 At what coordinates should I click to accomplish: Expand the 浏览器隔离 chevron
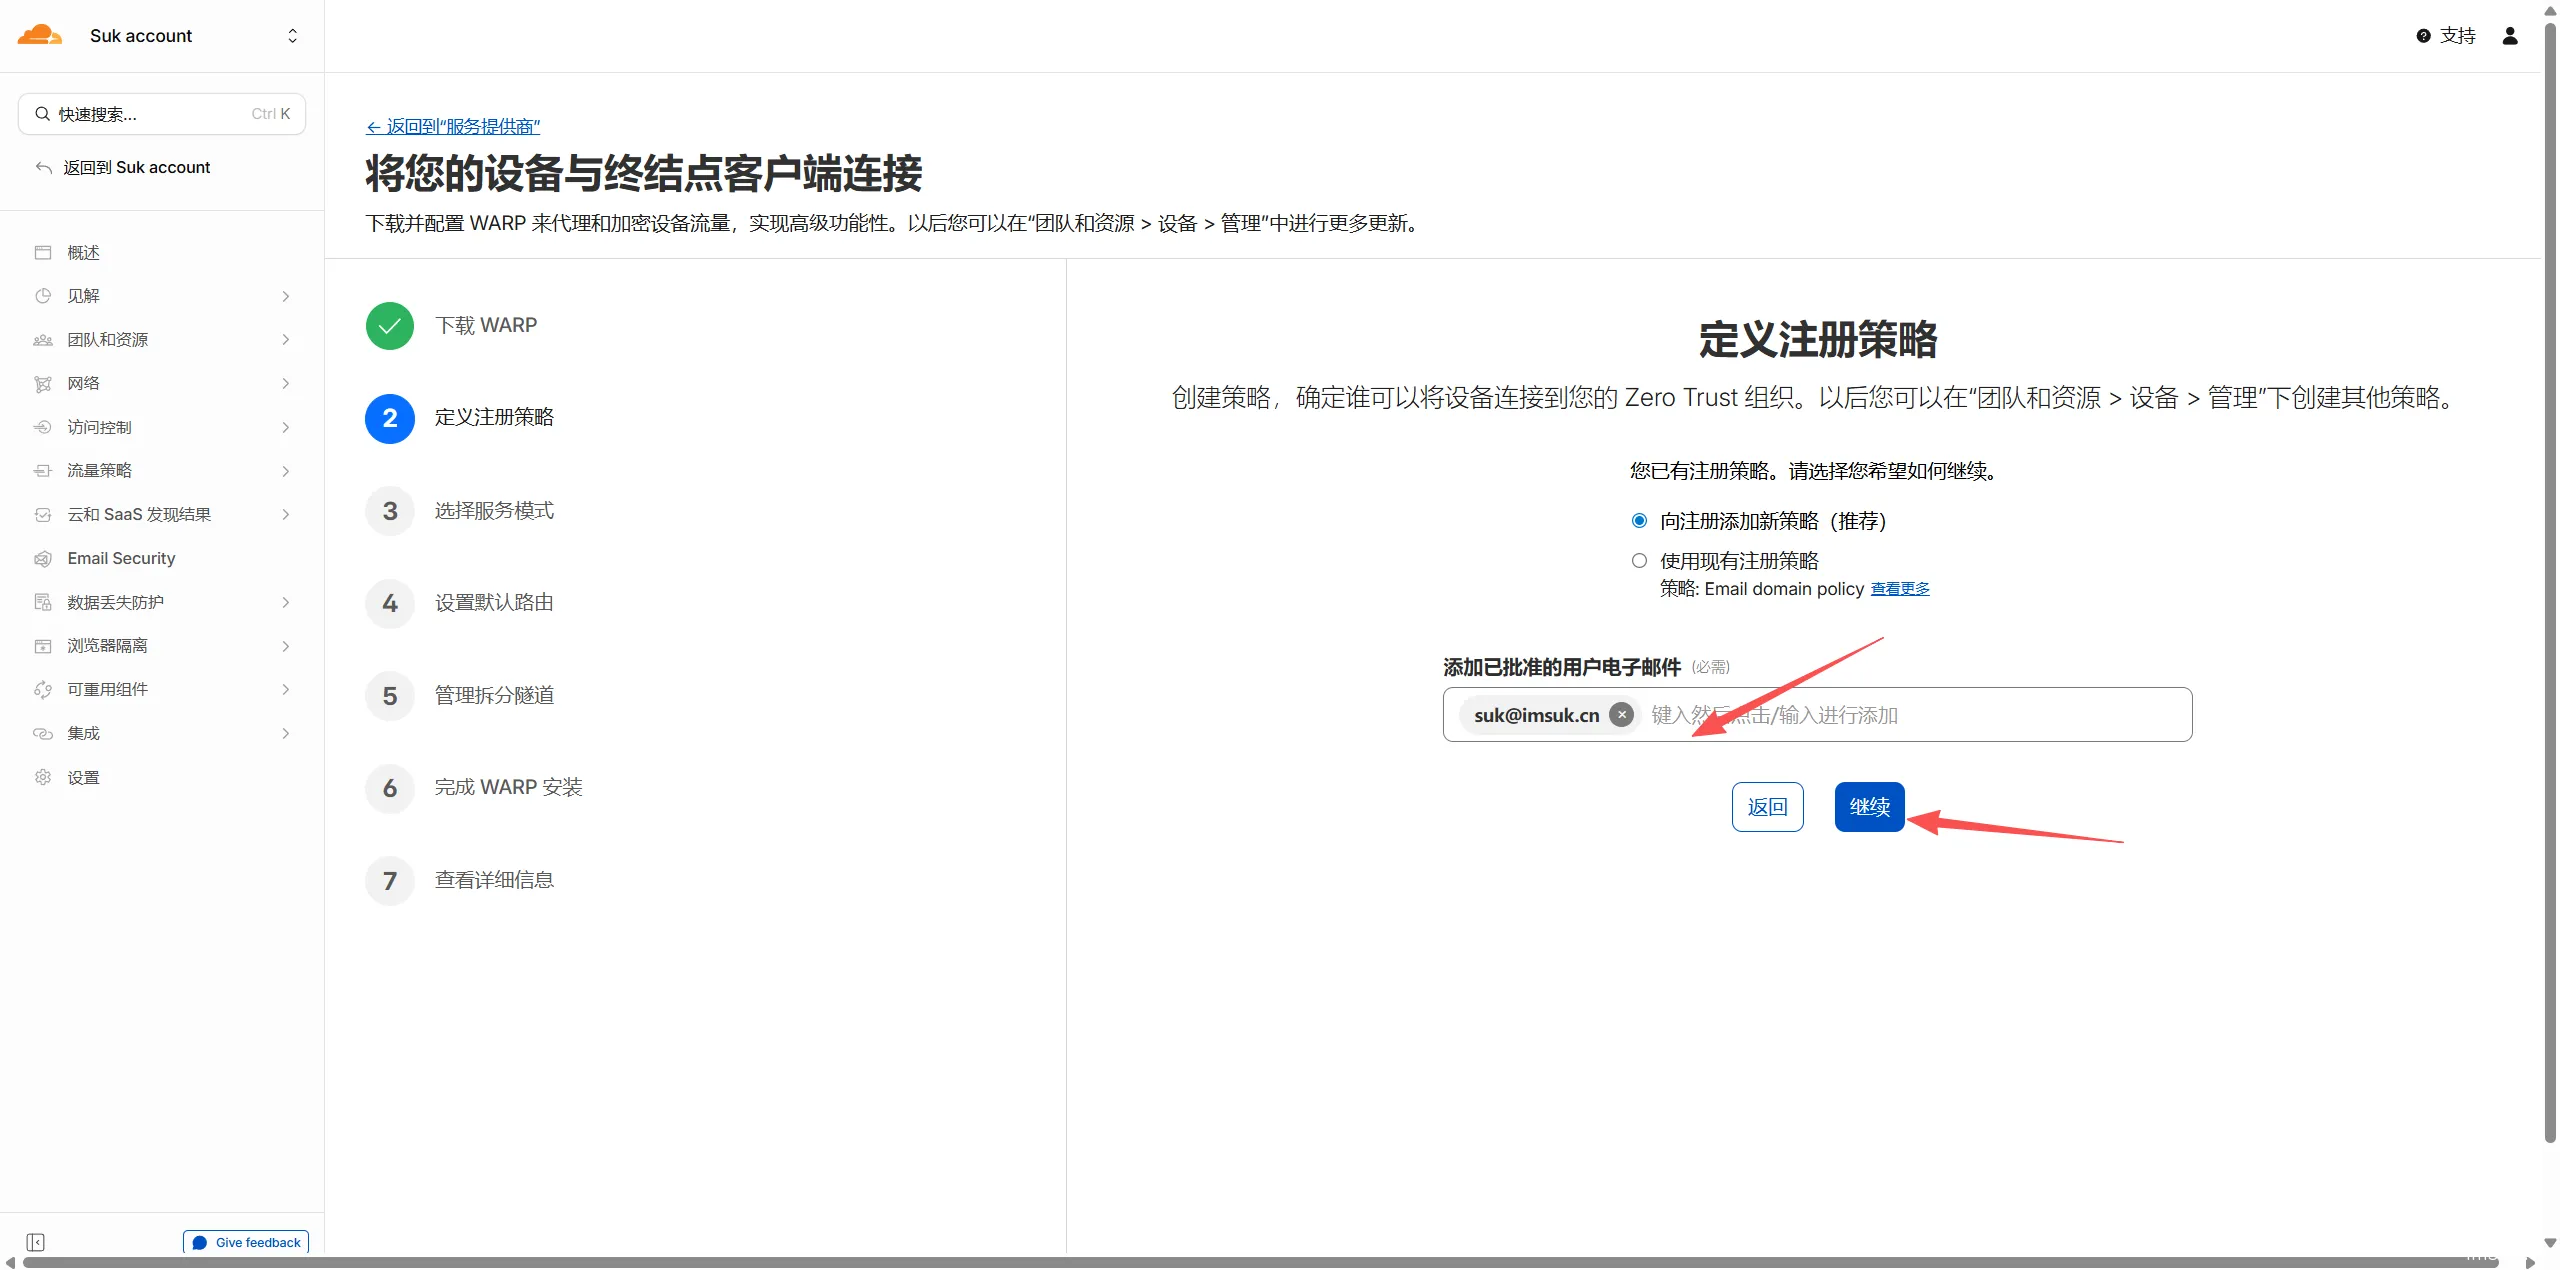tap(286, 646)
